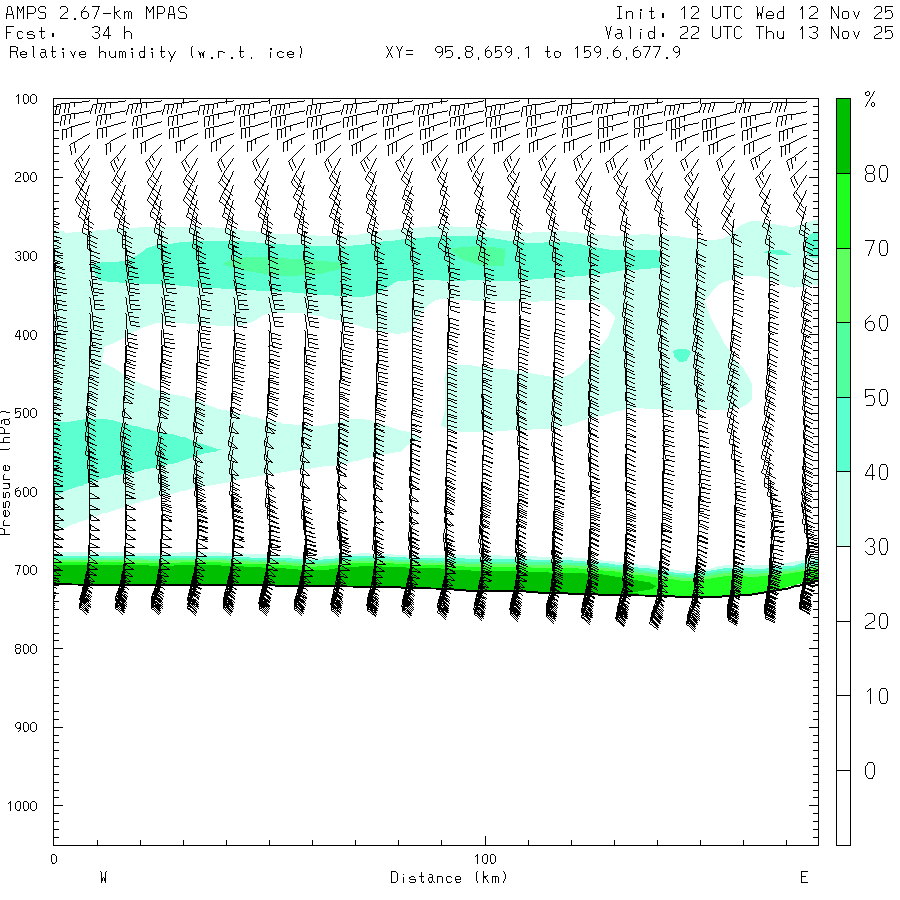Click the 10 colorbar label
Image resolution: width=900 pixels, height=900 pixels.
876,696
